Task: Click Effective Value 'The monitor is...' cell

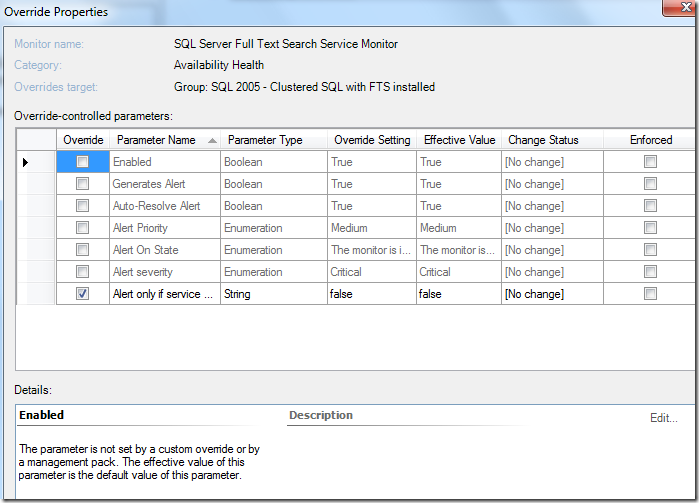Action: [459, 250]
